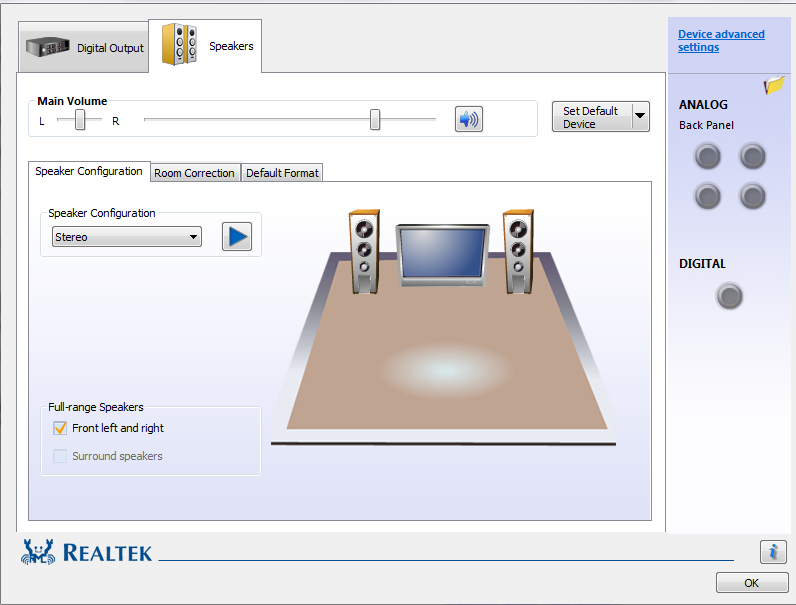Open connector settings folder icon

[x=774, y=85]
